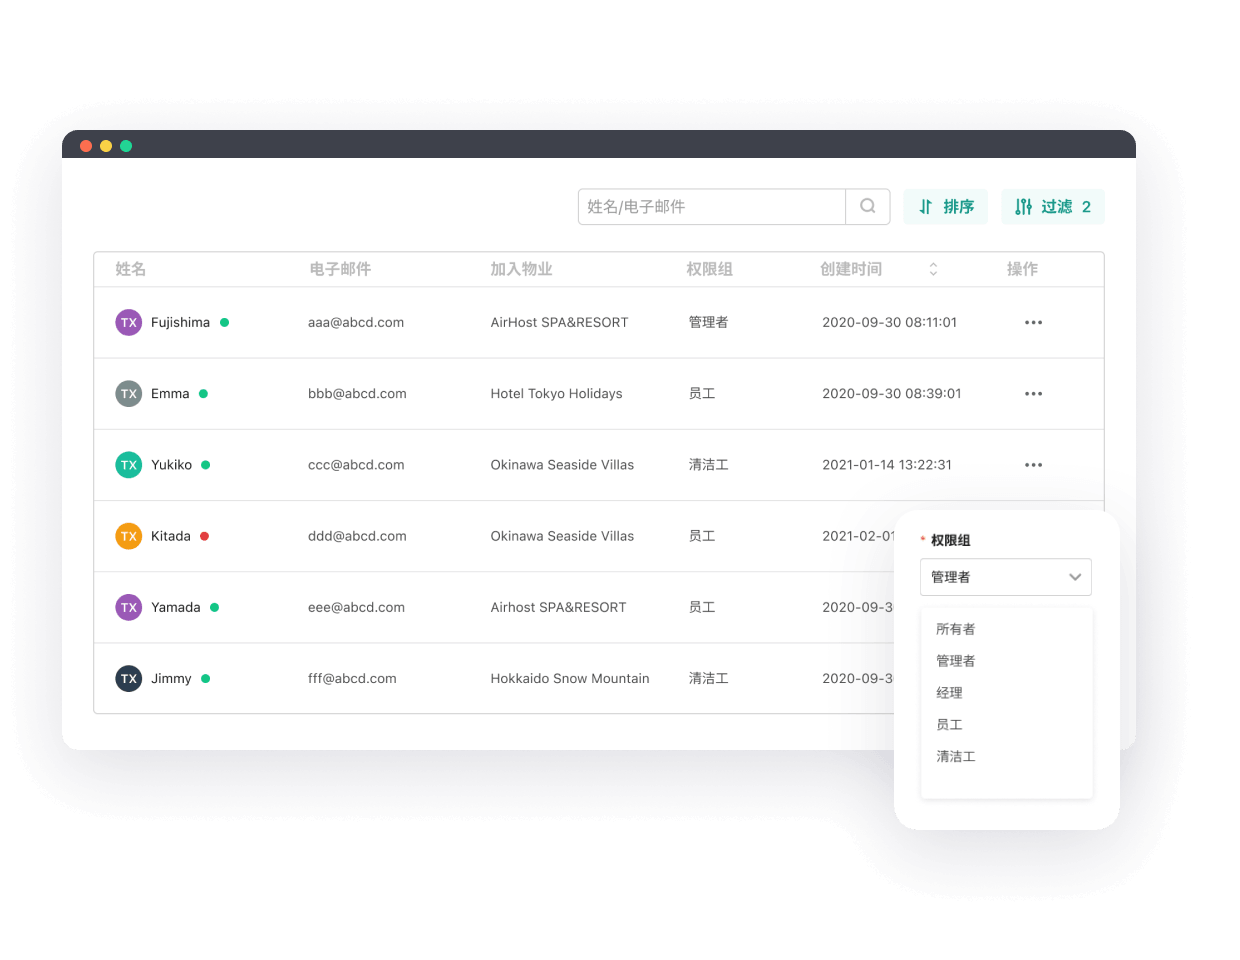This screenshot has width=1240, height=960.
Task: Click the 姓名/电子邮件 search field
Action: pyautogui.click(x=712, y=207)
